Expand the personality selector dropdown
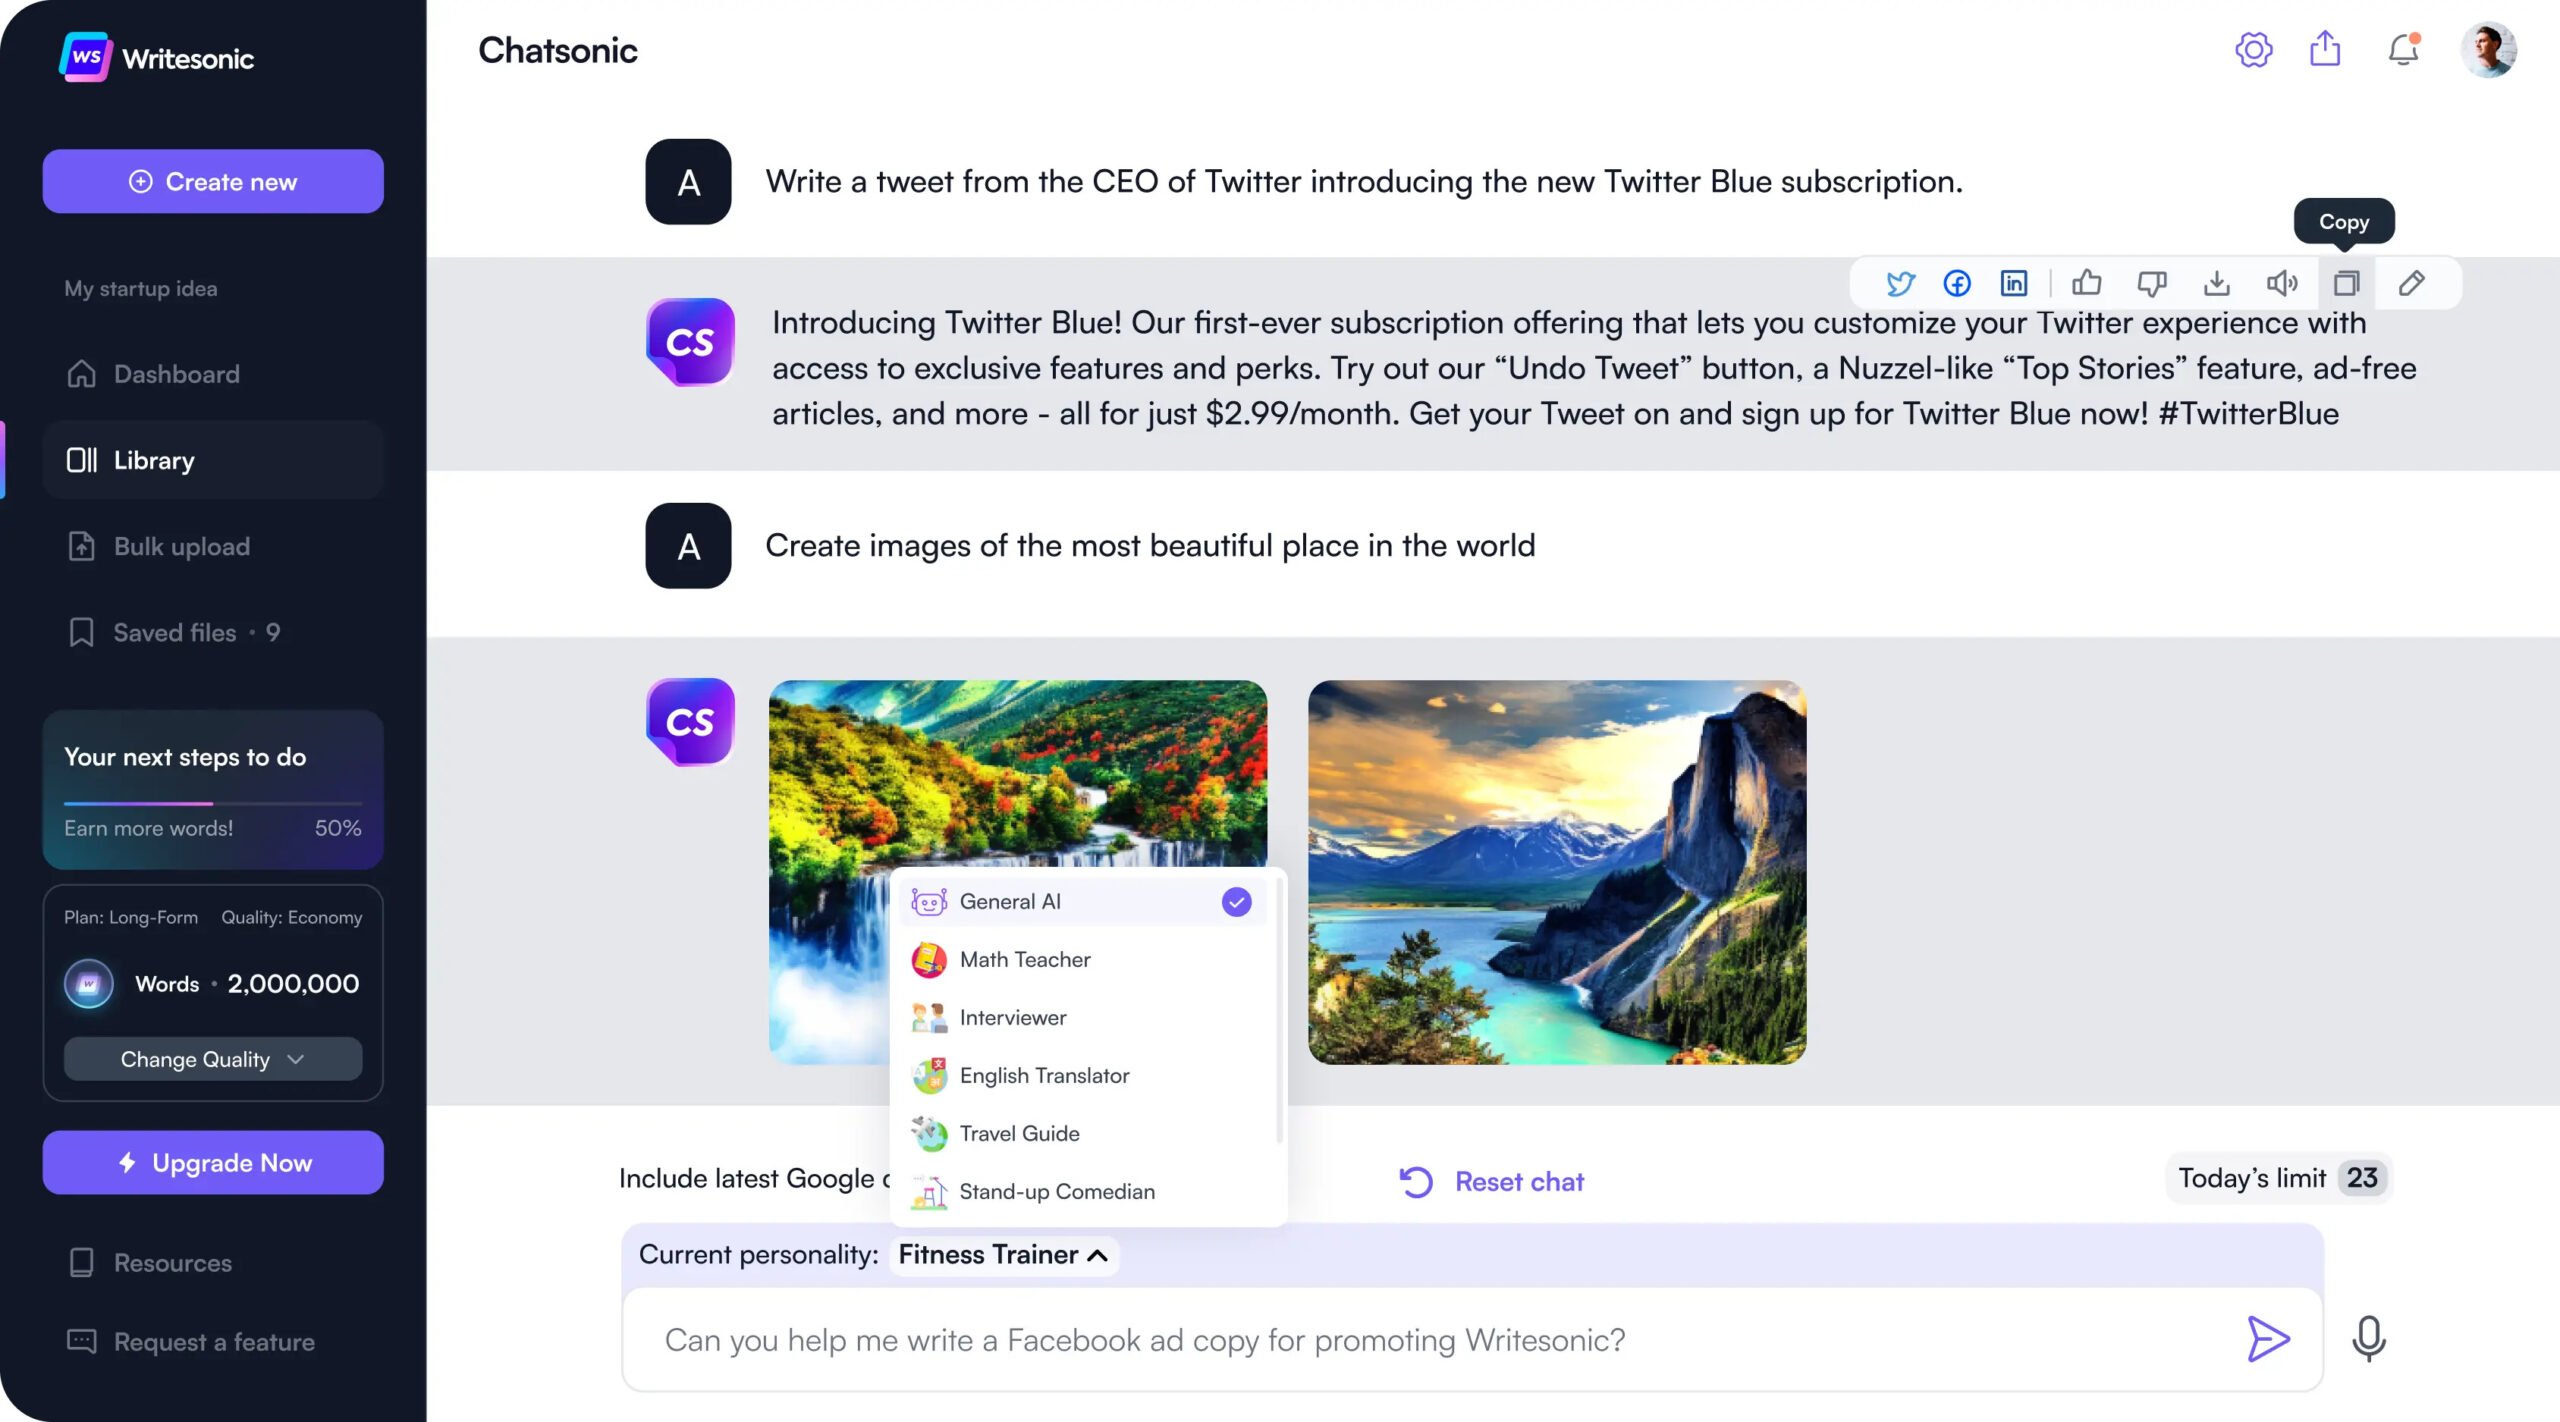This screenshot has width=2560, height=1422. point(1000,1254)
